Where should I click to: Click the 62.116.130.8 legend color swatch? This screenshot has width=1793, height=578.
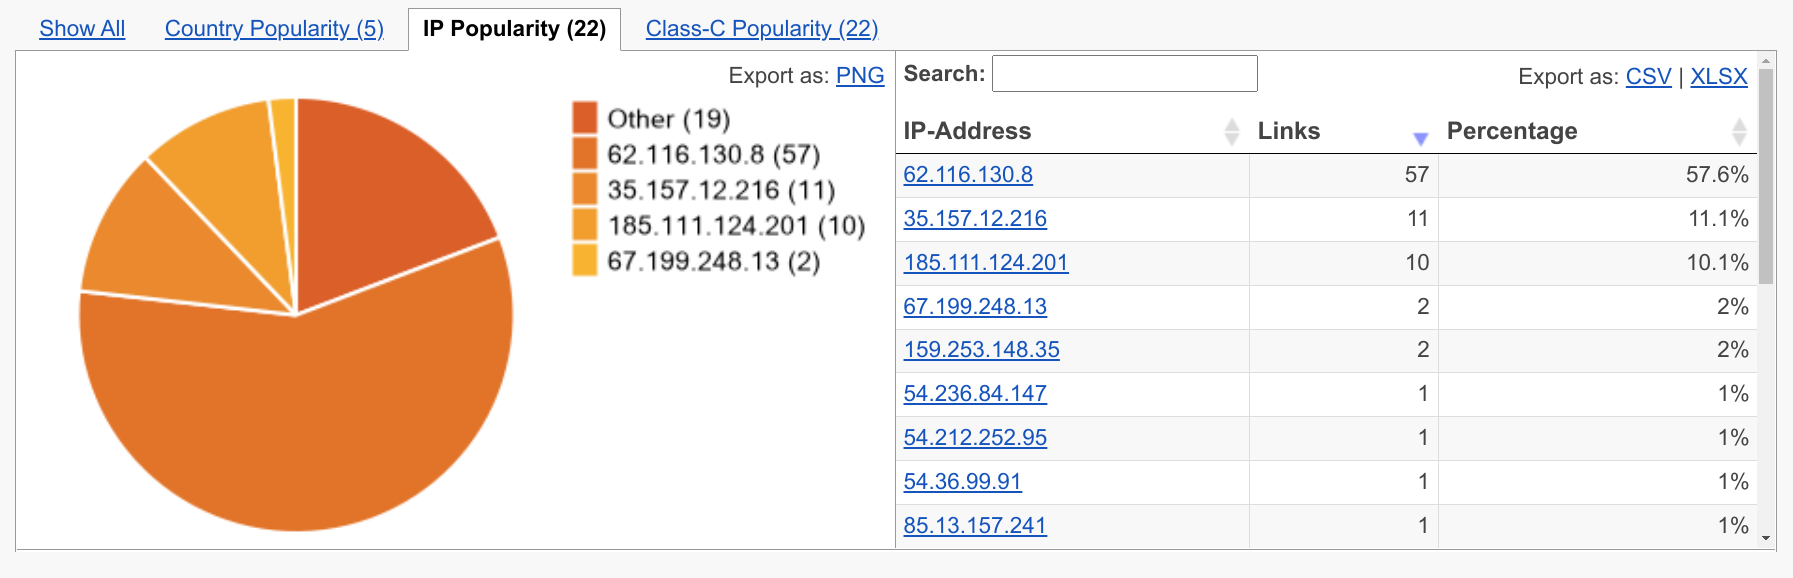pyautogui.click(x=585, y=154)
